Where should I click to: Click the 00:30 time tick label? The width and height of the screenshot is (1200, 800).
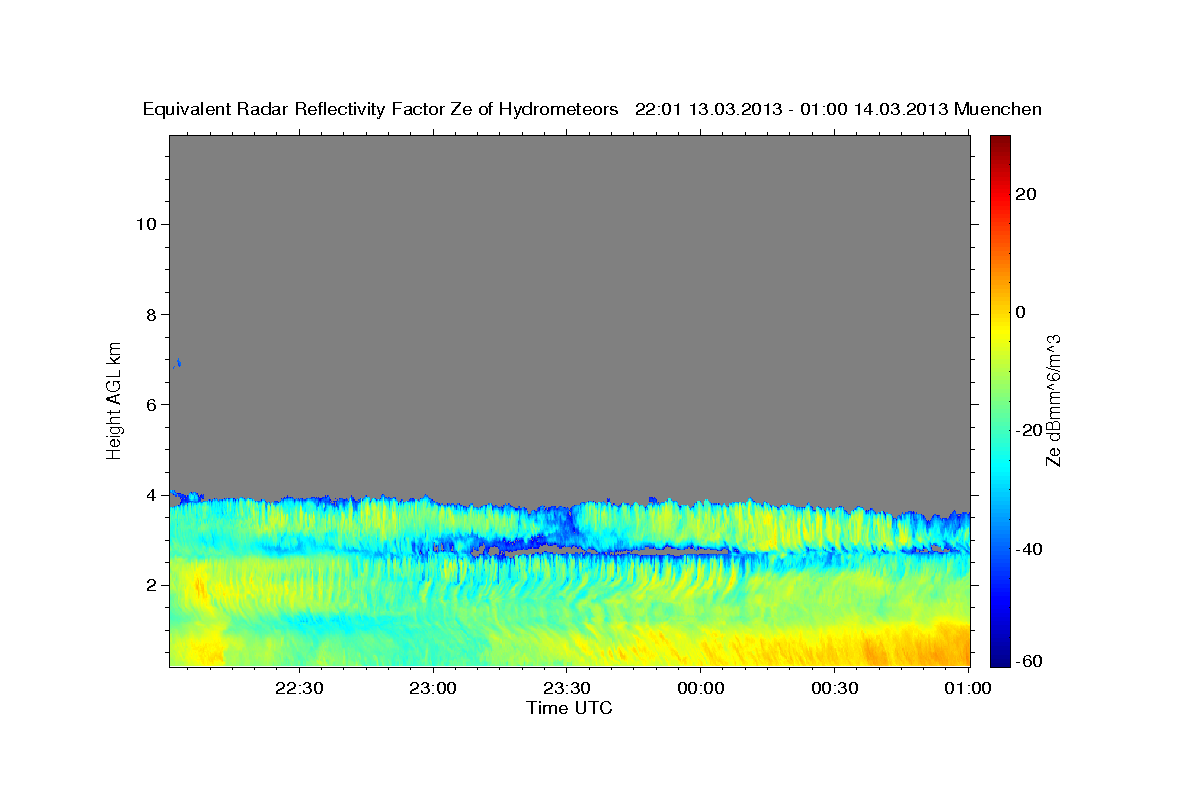pos(834,688)
